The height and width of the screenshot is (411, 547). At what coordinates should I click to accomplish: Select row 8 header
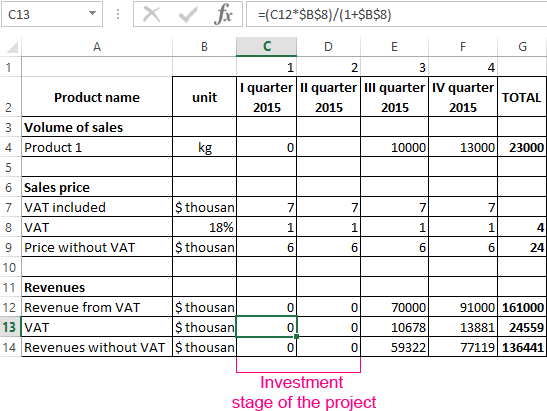(x=10, y=227)
